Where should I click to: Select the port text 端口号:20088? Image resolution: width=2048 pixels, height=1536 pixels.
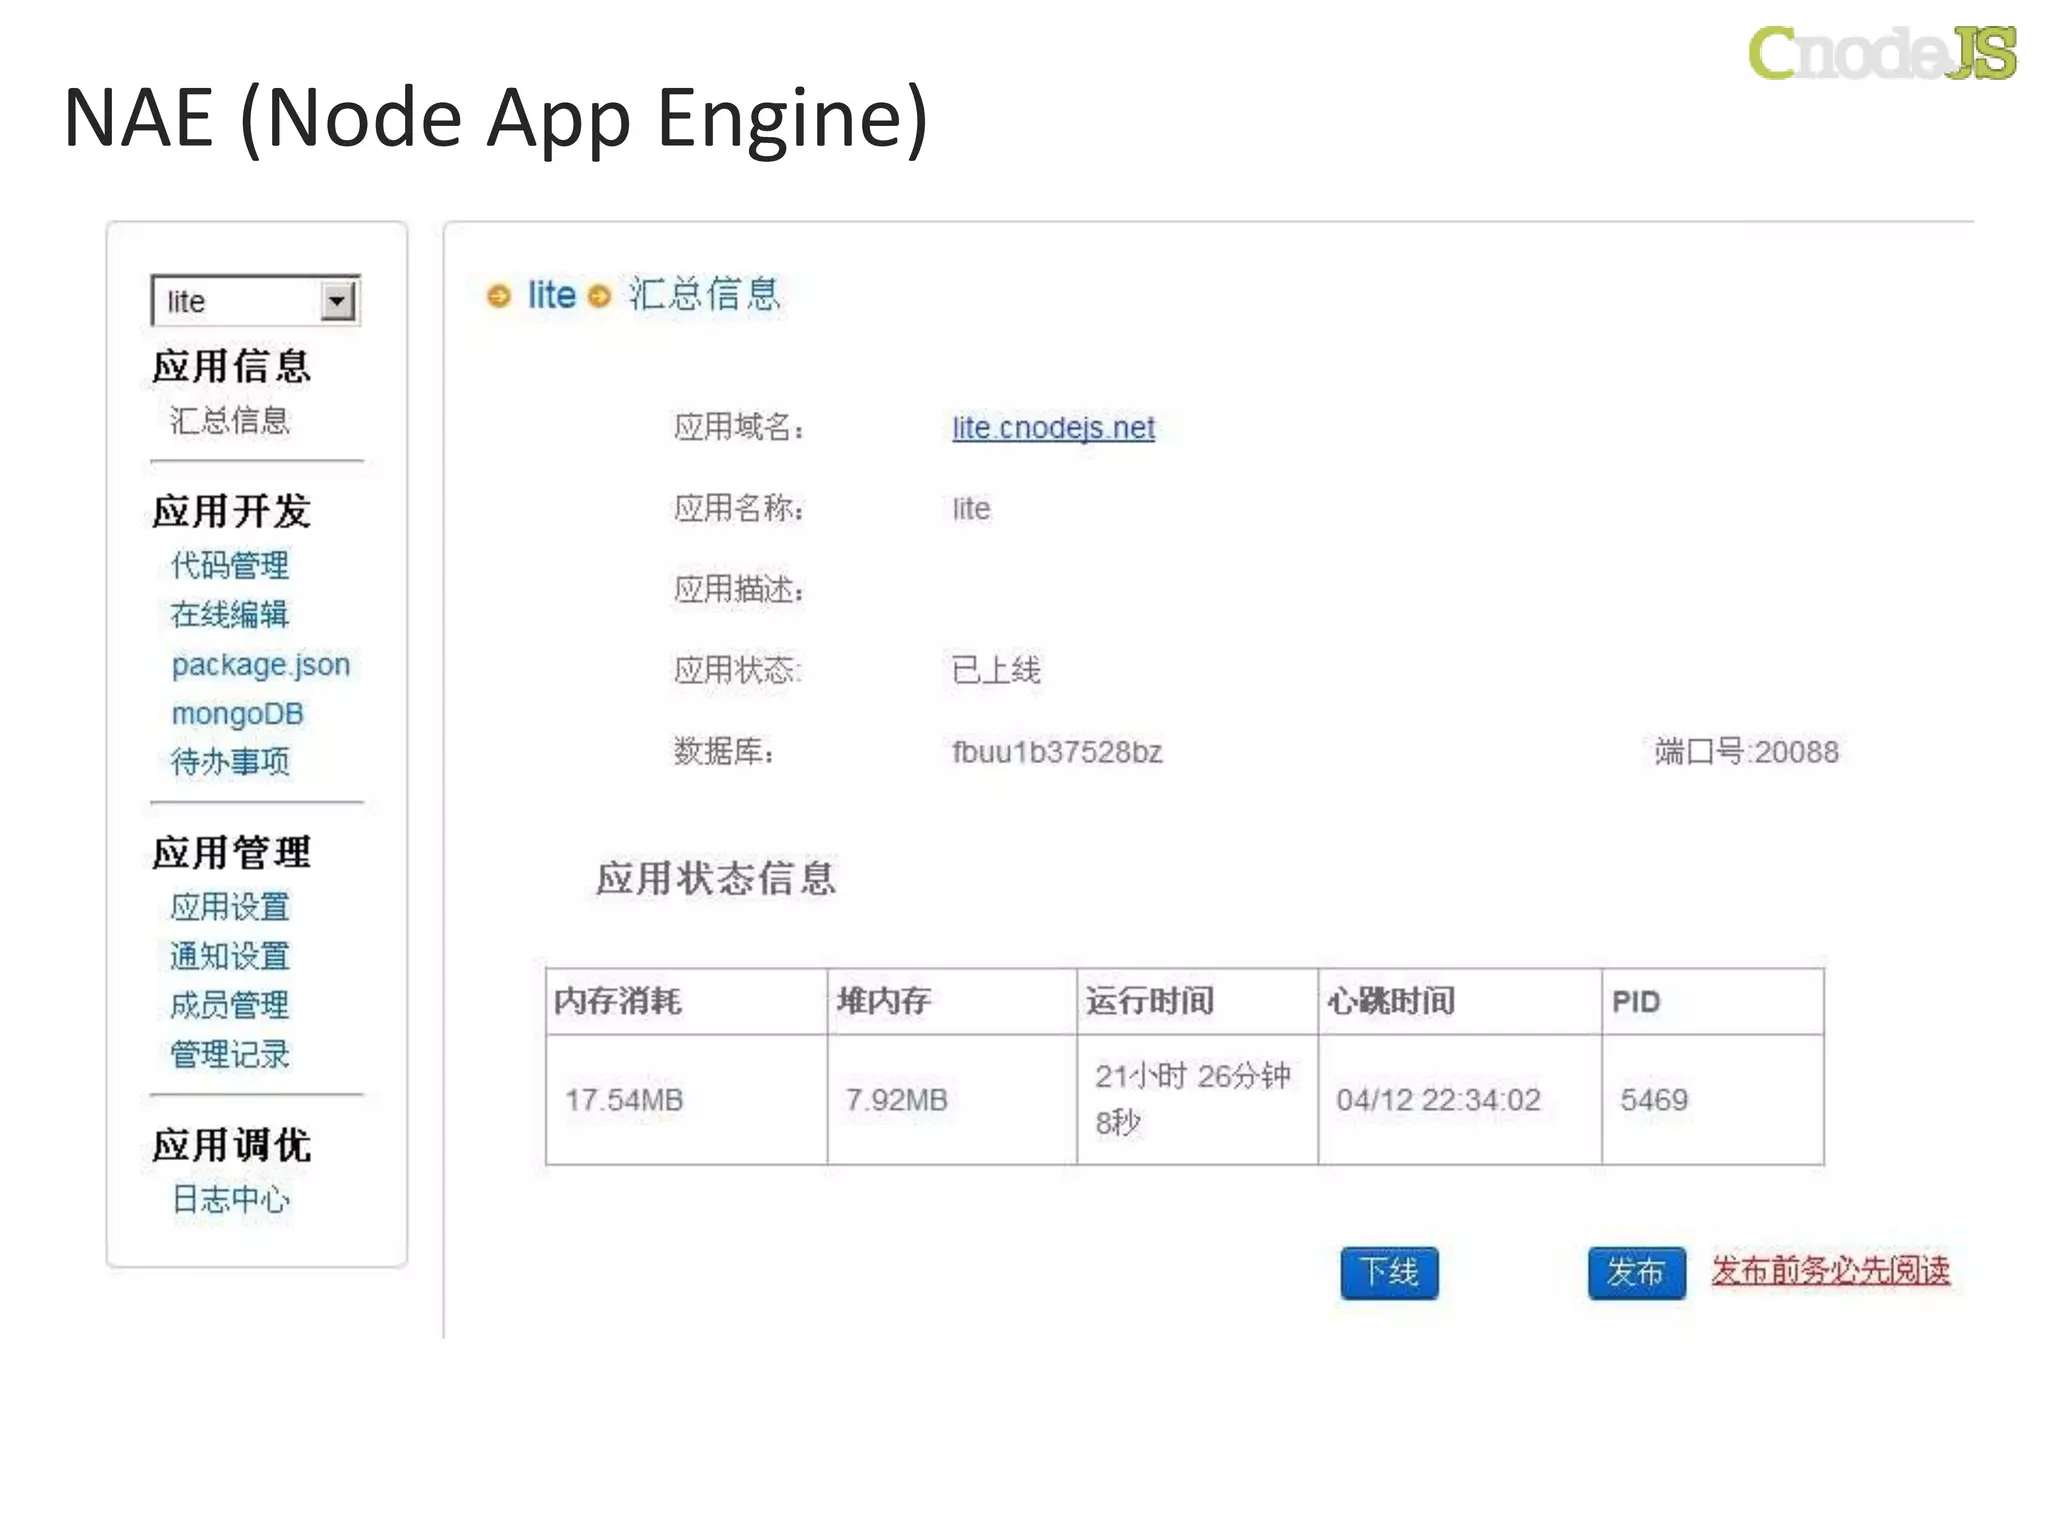1746,751
